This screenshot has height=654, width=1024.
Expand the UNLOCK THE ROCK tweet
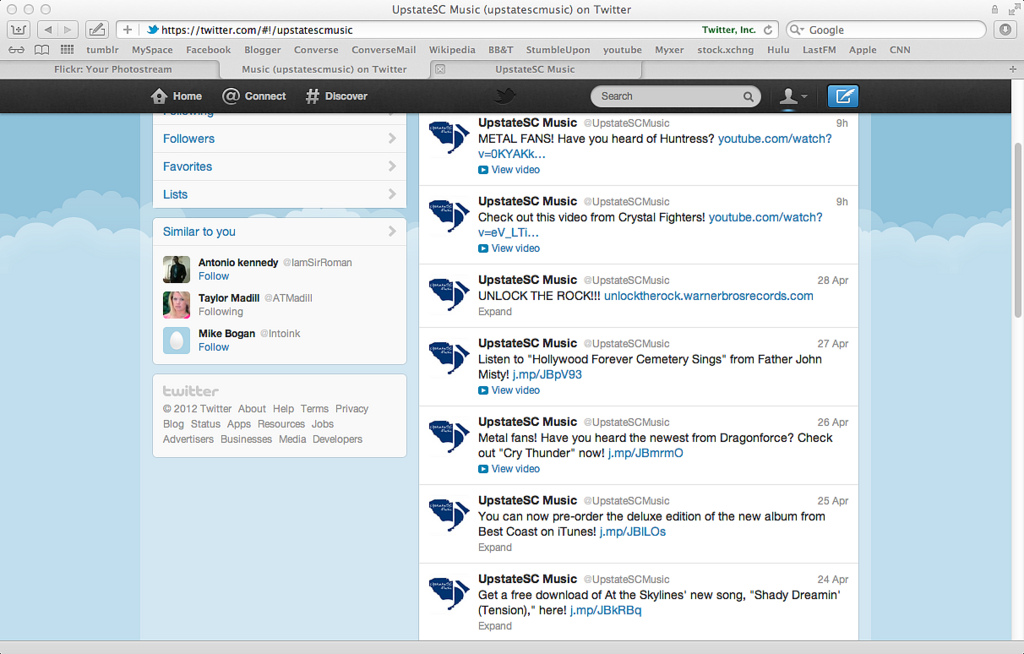click(494, 312)
